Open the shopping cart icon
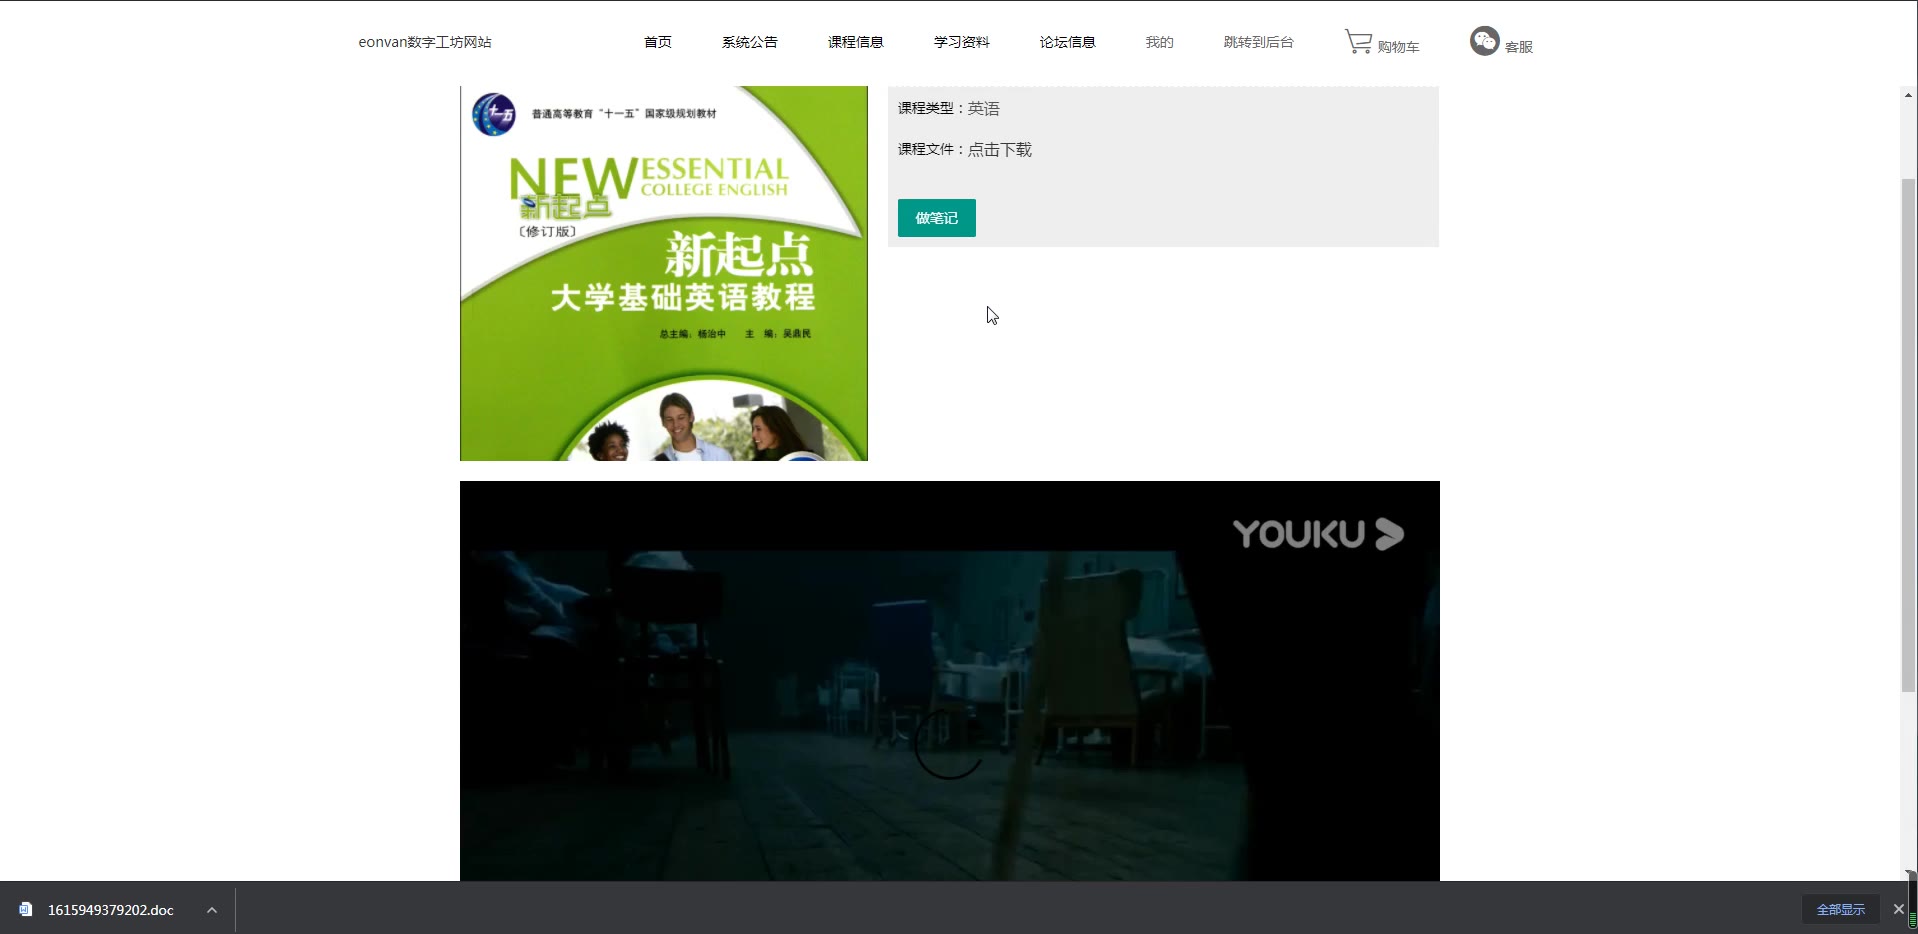The width and height of the screenshot is (1918, 934). coord(1358,41)
